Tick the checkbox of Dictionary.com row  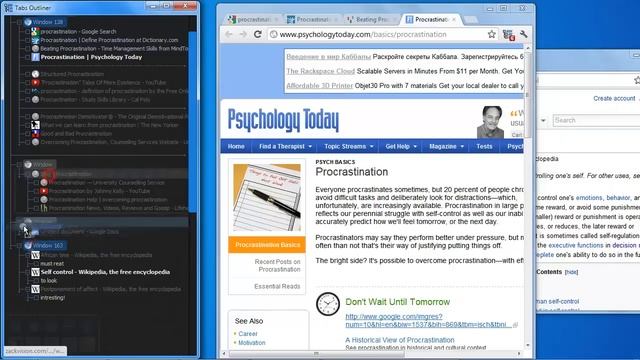tap(28, 40)
